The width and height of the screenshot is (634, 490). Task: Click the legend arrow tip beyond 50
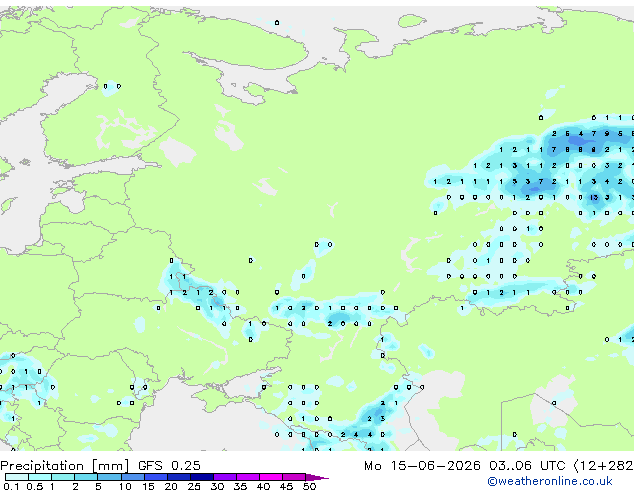[317, 477]
